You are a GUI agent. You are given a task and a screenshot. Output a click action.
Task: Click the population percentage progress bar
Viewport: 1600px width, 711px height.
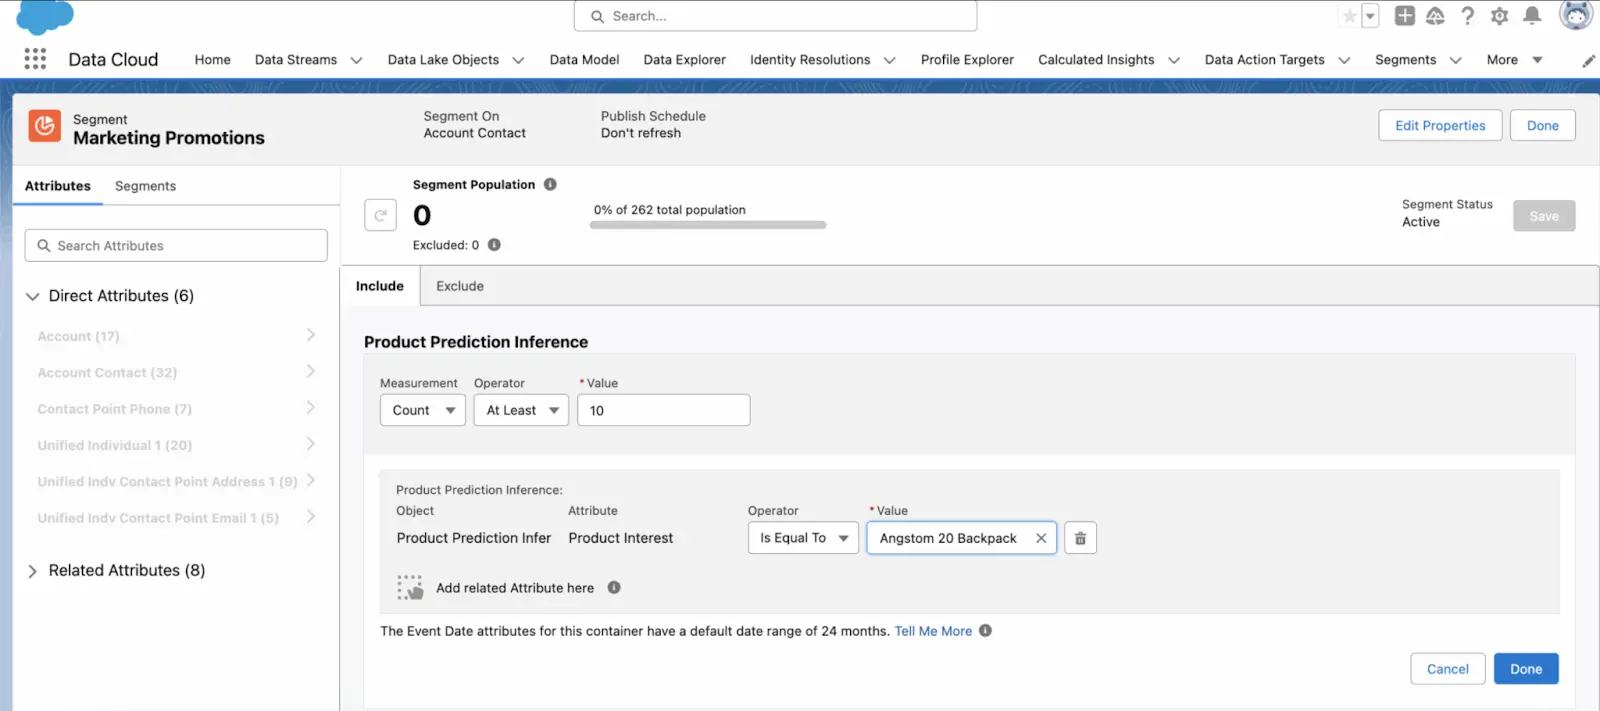pyautogui.click(x=708, y=225)
